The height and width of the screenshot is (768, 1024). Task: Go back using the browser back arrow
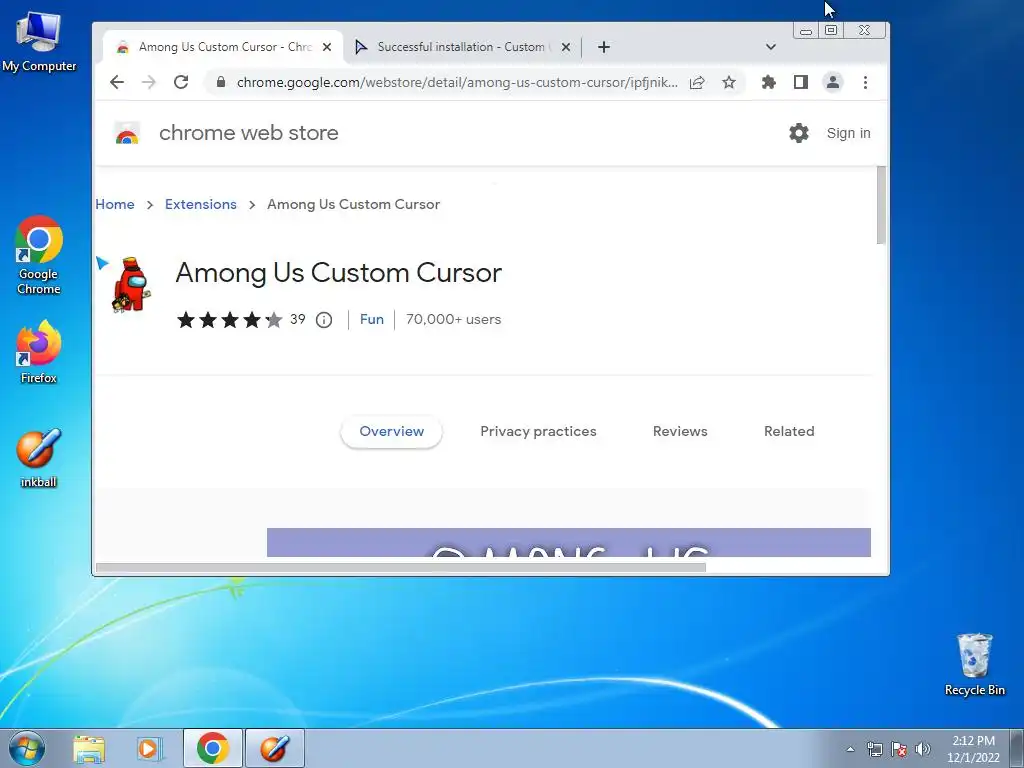pyautogui.click(x=117, y=82)
